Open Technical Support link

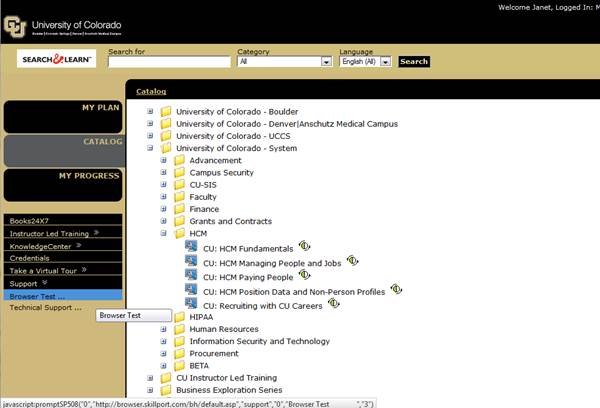pos(46,307)
